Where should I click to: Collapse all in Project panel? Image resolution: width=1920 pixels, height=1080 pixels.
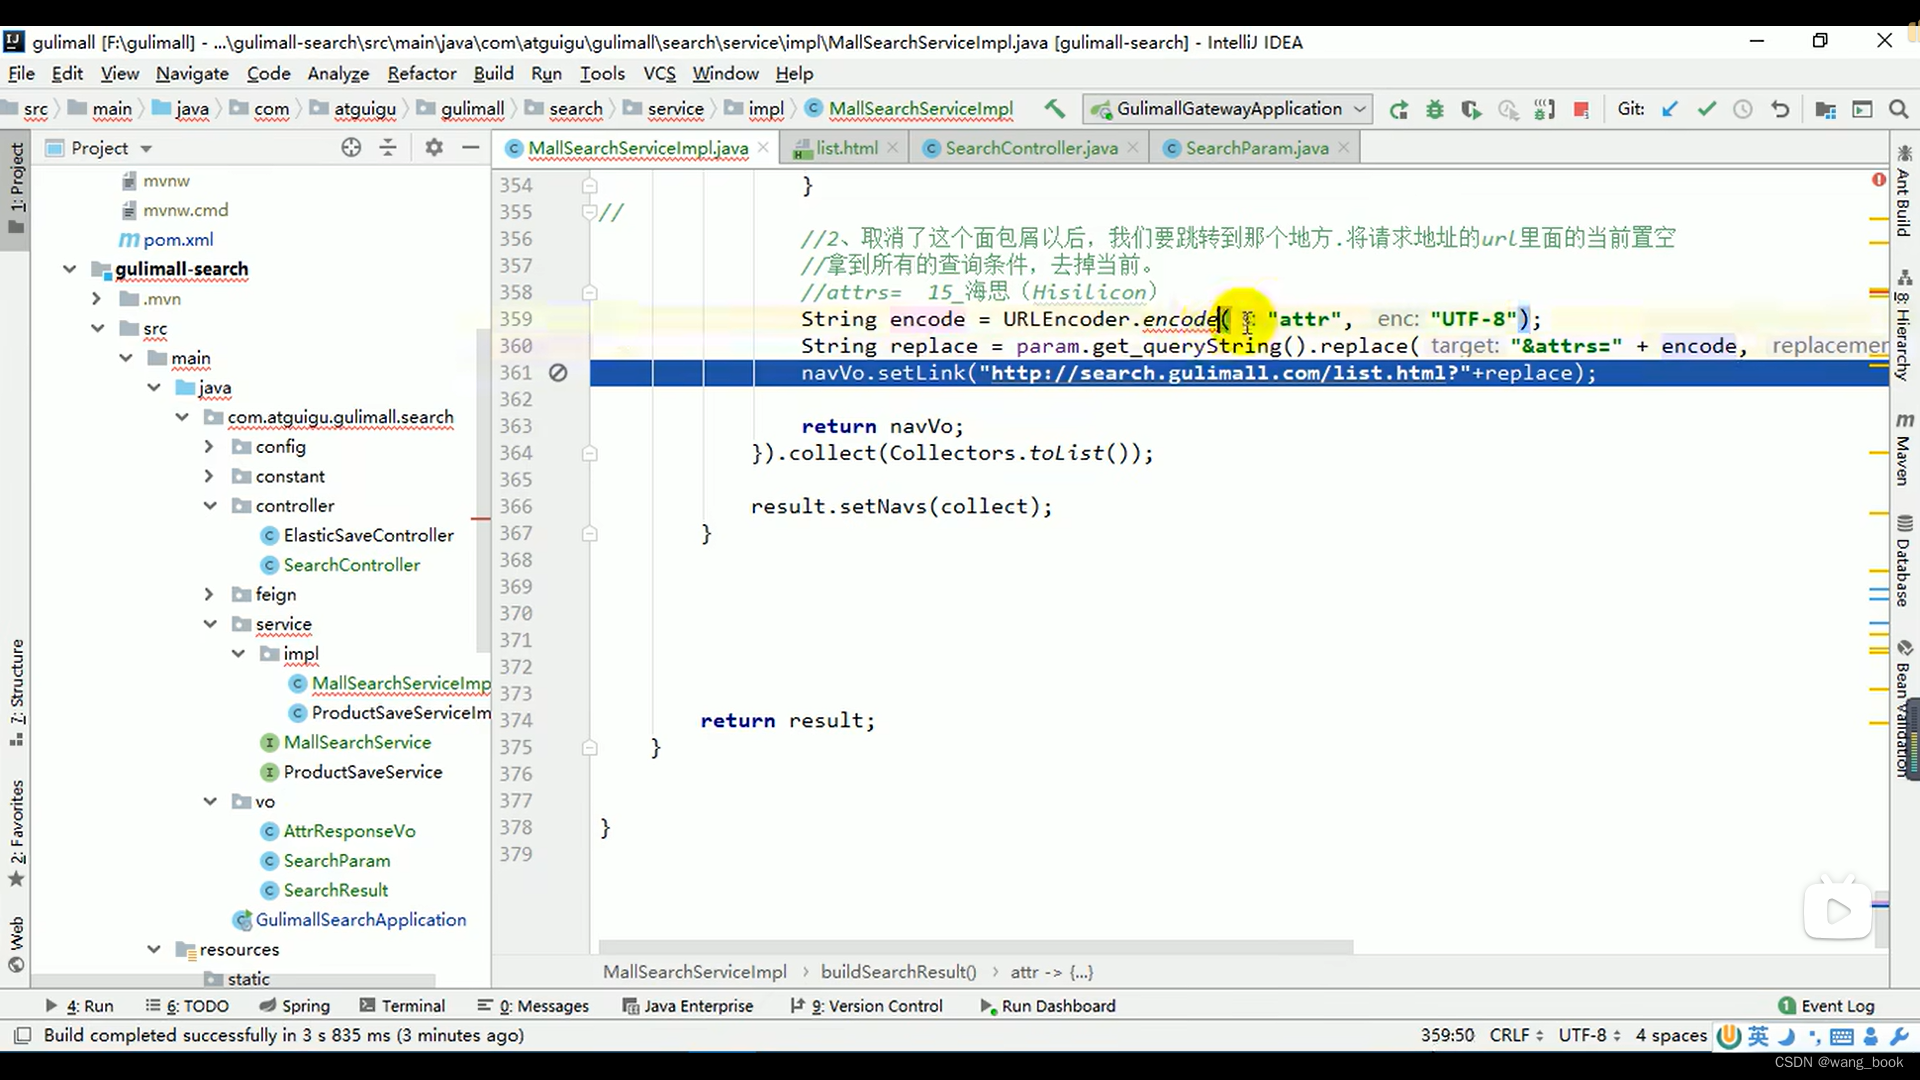click(388, 147)
